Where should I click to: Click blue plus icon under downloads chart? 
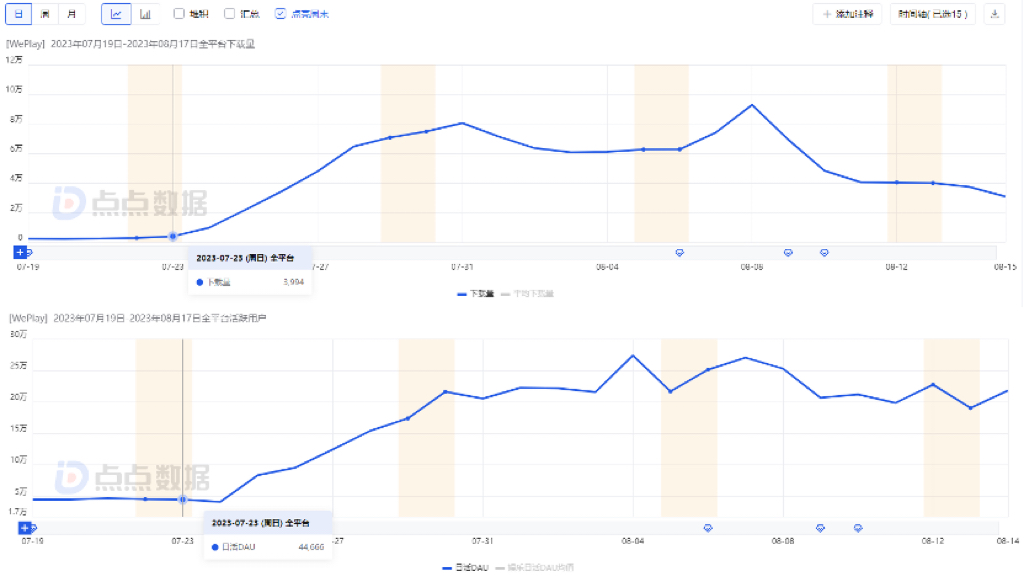click(20, 252)
